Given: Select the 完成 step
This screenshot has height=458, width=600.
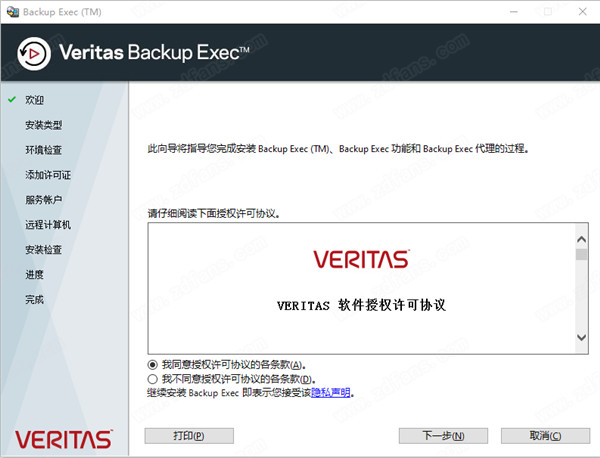Looking at the screenshot, I should [34, 299].
